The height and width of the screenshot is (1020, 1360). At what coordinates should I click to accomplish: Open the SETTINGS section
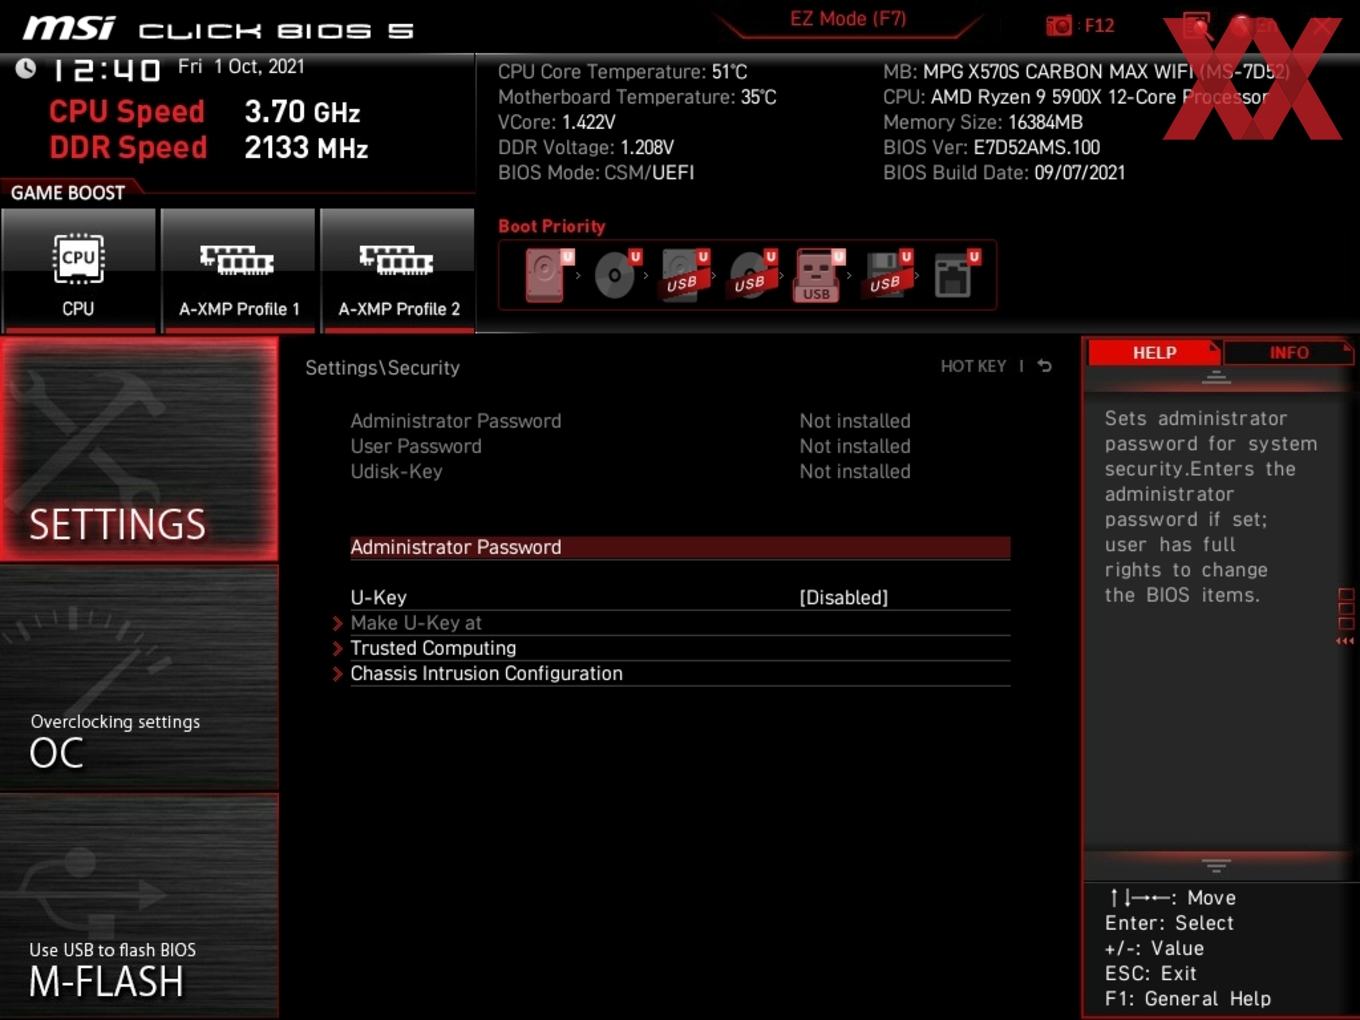(139, 449)
